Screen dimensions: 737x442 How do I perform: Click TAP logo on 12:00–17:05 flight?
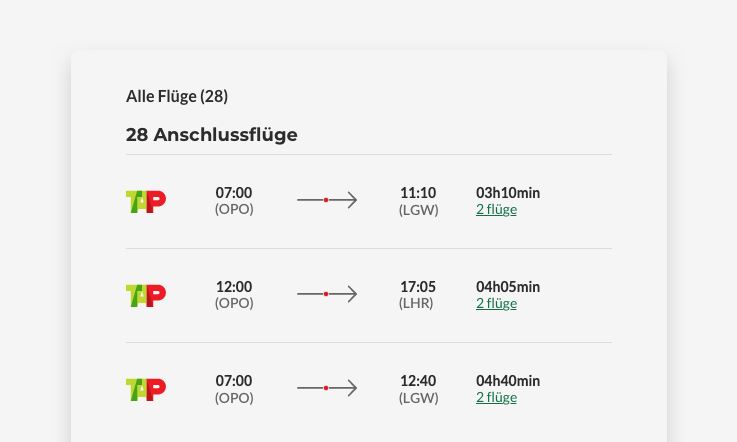pyautogui.click(x=146, y=295)
